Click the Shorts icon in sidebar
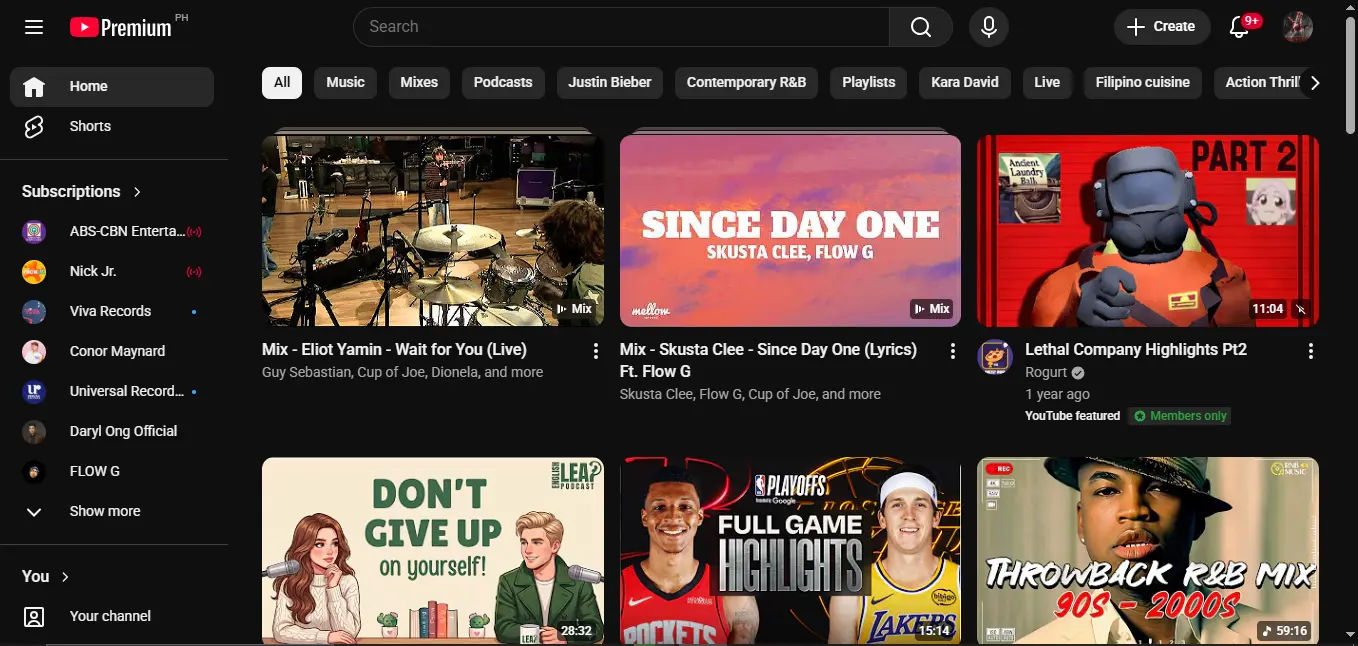This screenshot has height=646, width=1358. pos(34,127)
